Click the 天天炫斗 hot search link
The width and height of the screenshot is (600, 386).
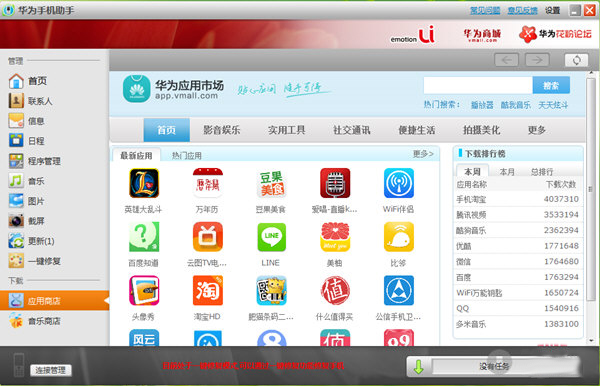pyautogui.click(x=553, y=105)
